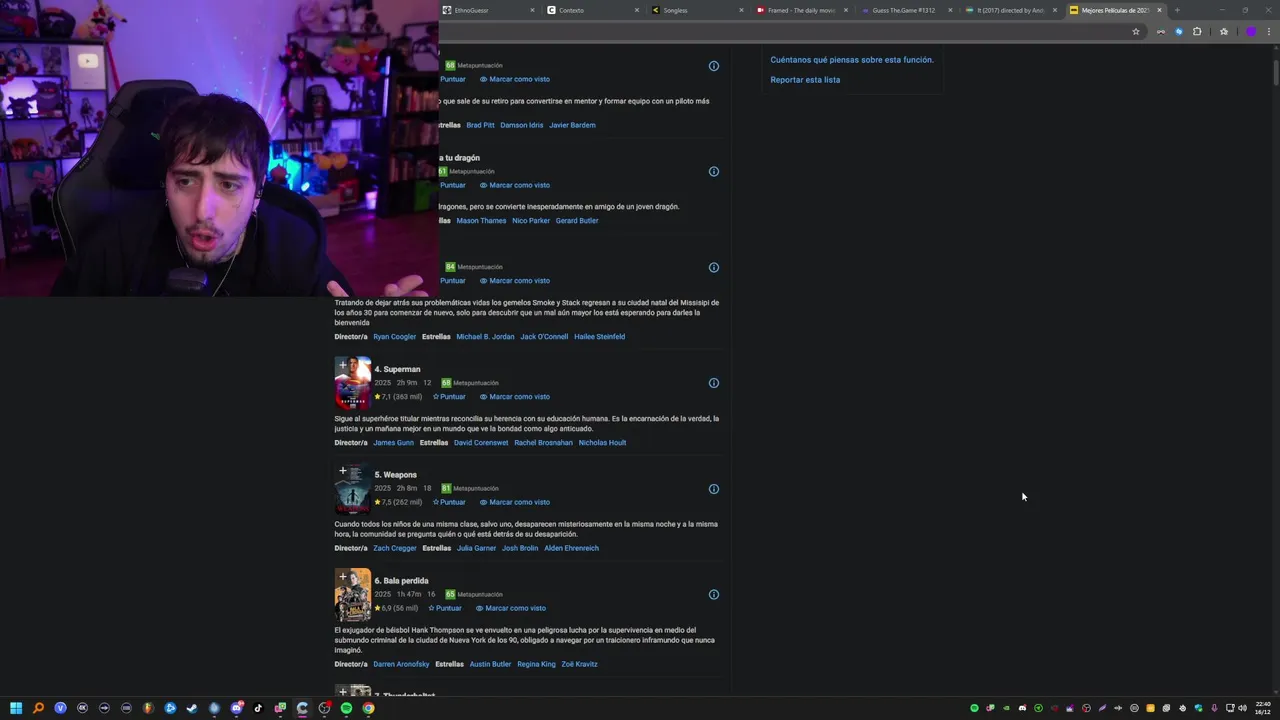Viewport: 1280px width, 720px height.
Task: Open the browser profile avatar
Action: click(1251, 32)
